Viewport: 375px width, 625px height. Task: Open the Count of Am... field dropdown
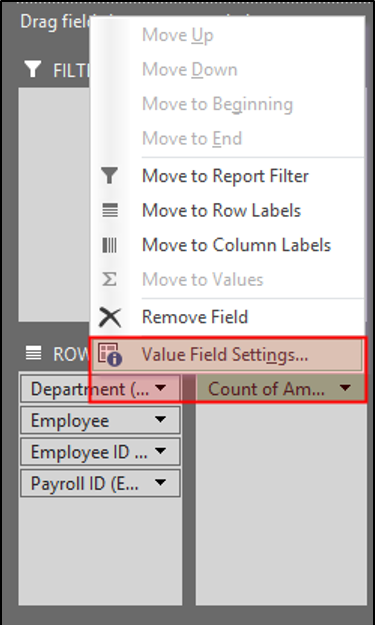click(345, 388)
